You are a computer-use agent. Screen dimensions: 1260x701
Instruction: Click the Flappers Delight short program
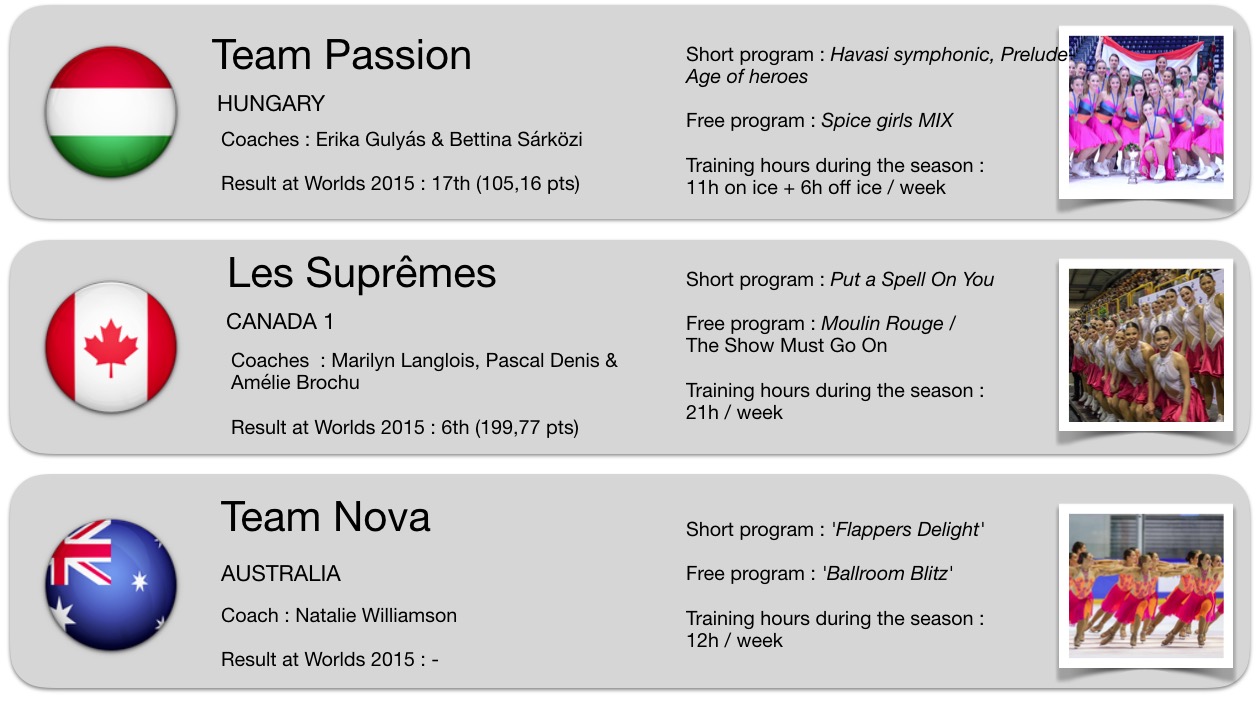(x=908, y=530)
